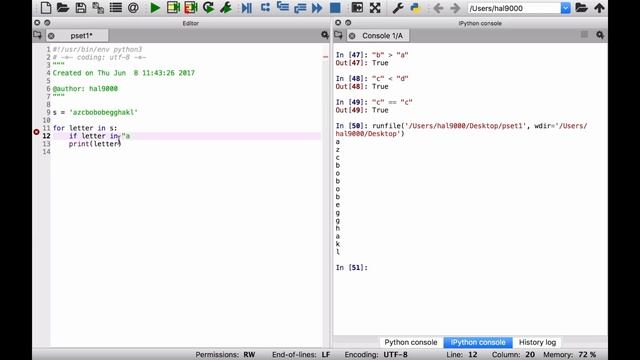Stop debugging with the blue square icon
The width and height of the screenshot is (640, 360).
pyautogui.click(x=335, y=8)
